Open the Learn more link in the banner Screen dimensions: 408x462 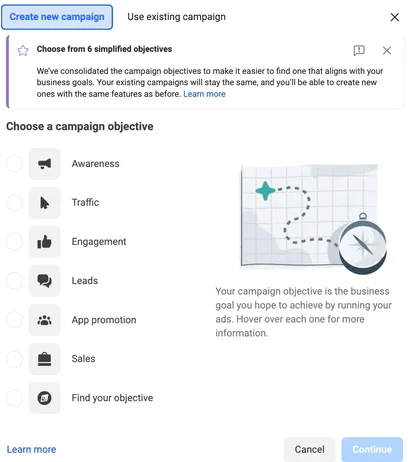(204, 94)
